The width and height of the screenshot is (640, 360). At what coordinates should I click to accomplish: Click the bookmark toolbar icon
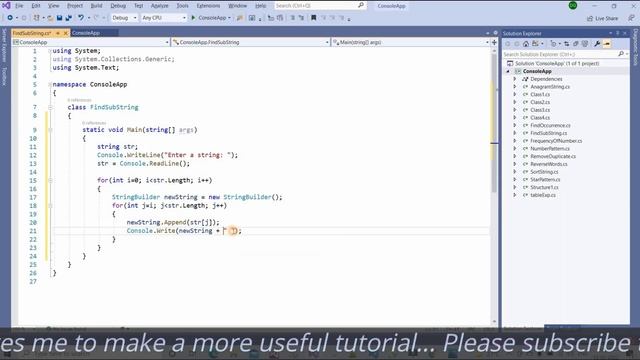[313, 18]
